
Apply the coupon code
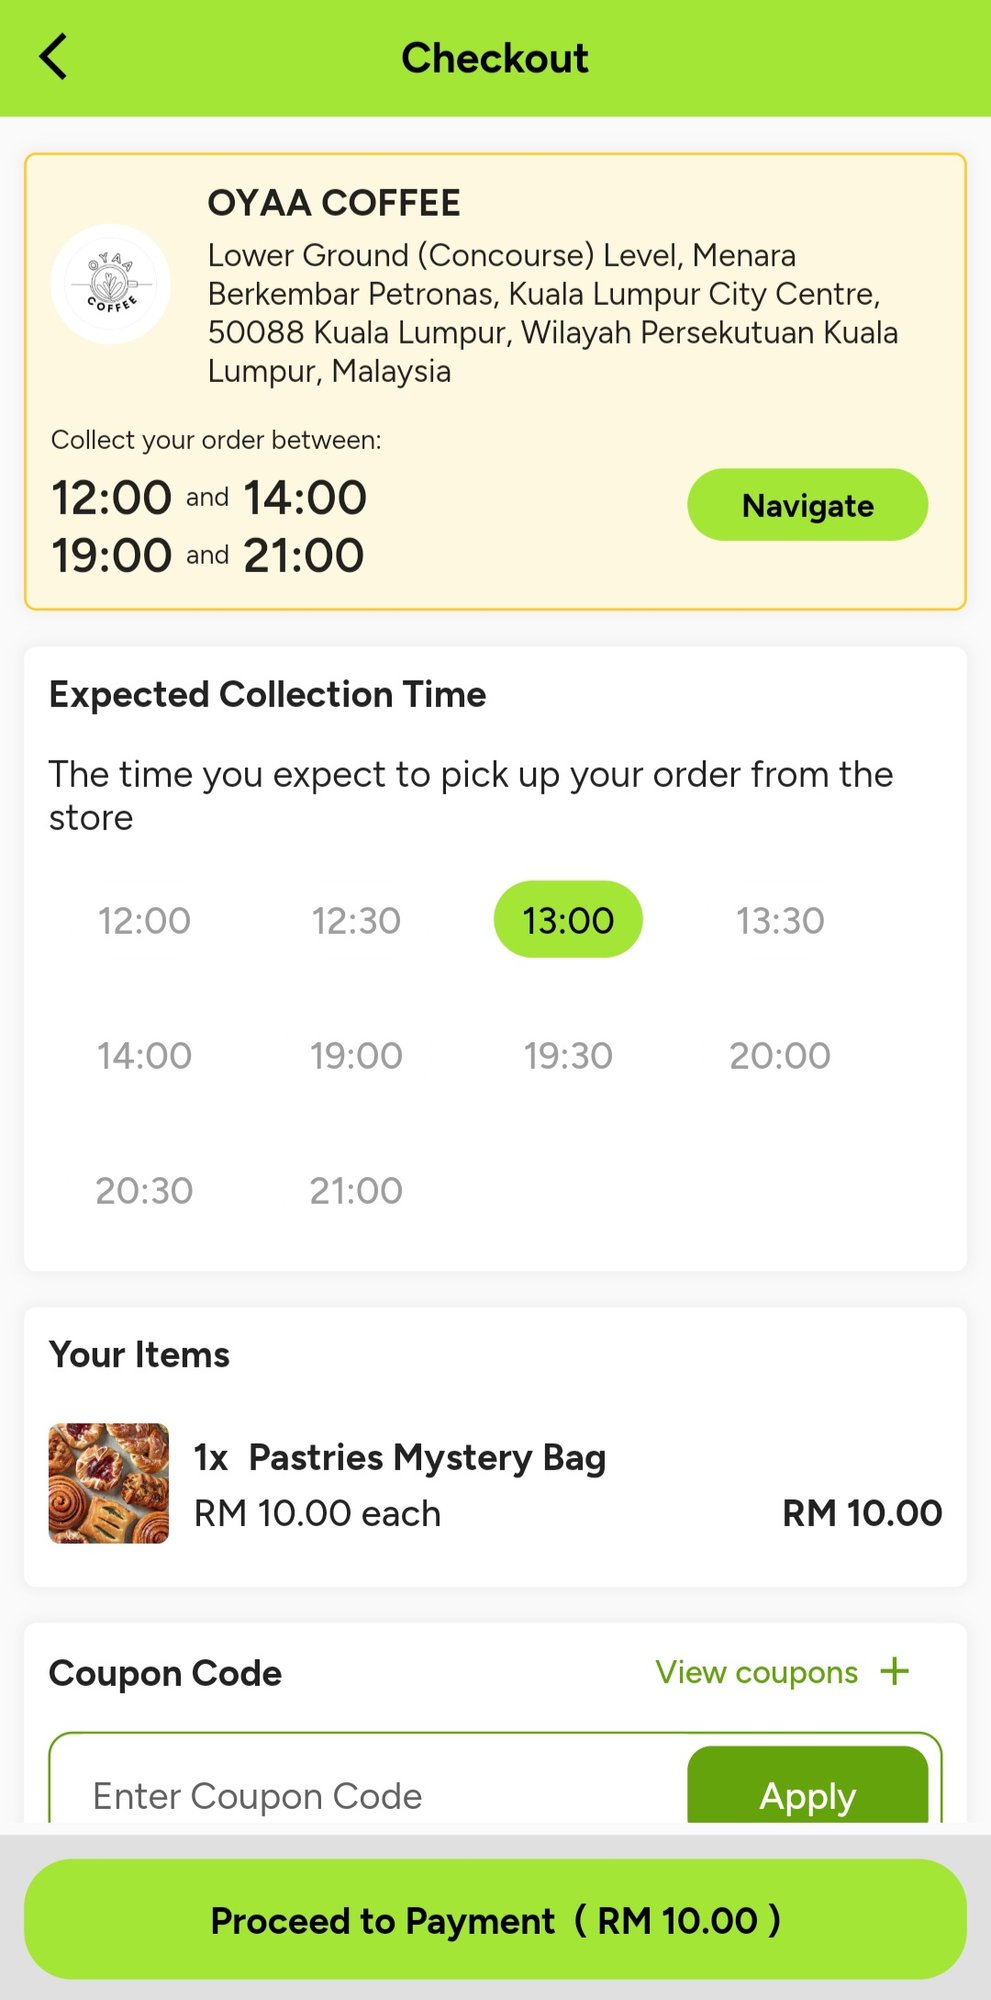coord(807,1795)
